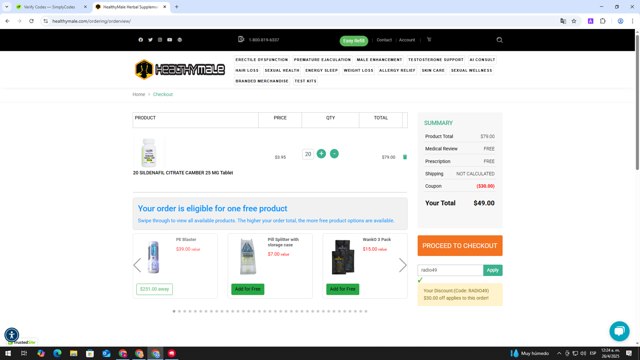The width and height of the screenshot is (640, 360).
Task: Open site search magnifier icon
Action: (500, 40)
